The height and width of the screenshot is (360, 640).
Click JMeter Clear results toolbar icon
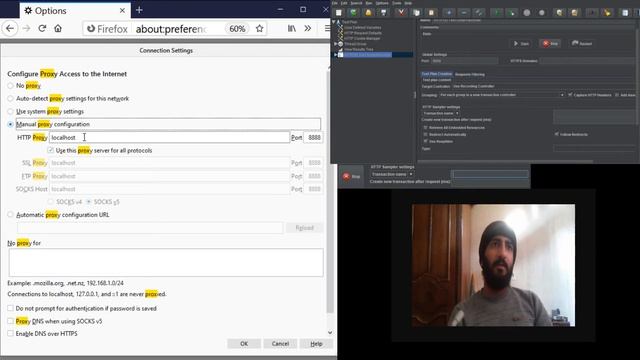pos(559,13)
